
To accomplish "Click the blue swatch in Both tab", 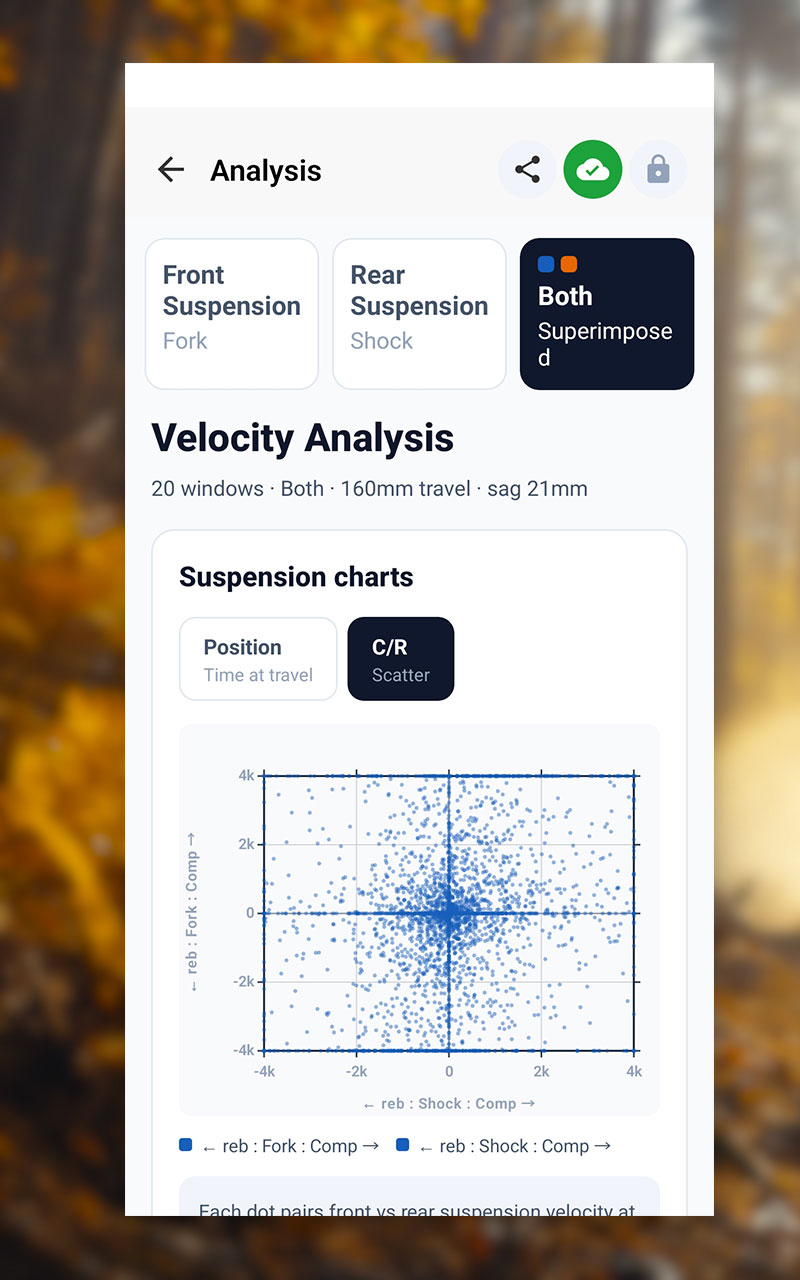I will pyautogui.click(x=546, y=264).
